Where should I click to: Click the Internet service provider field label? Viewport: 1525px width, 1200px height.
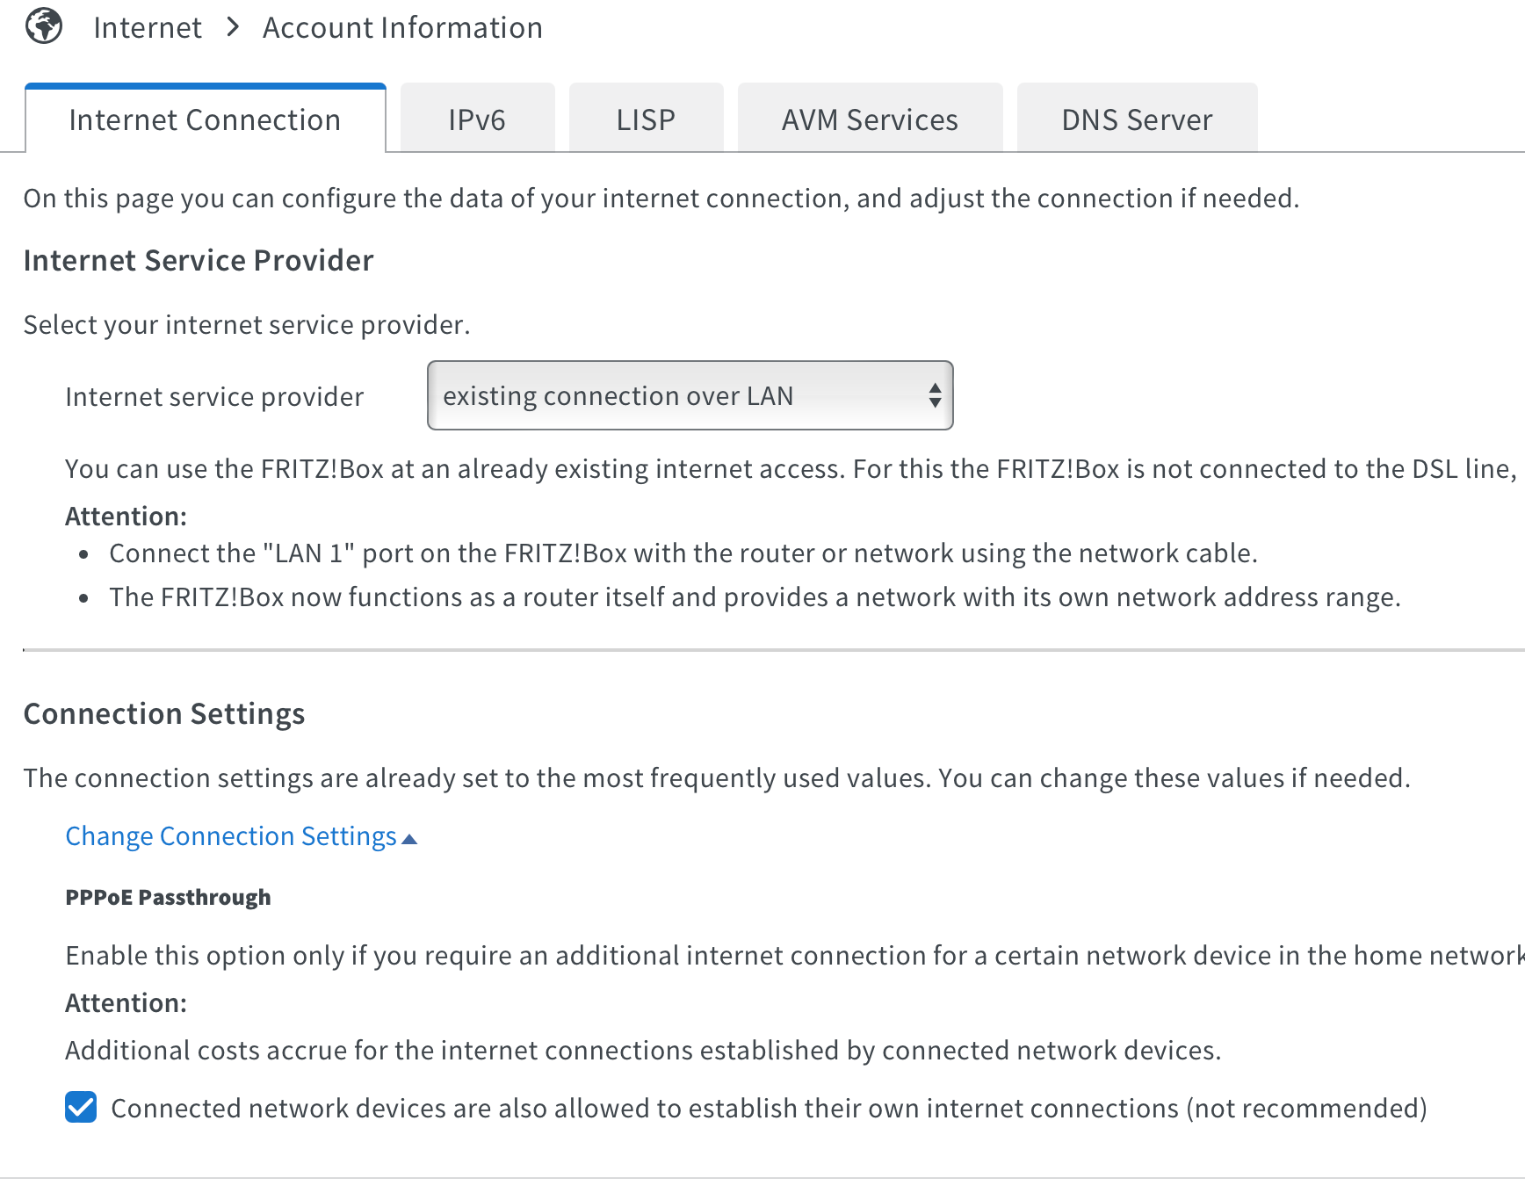[x=214, y=397]
